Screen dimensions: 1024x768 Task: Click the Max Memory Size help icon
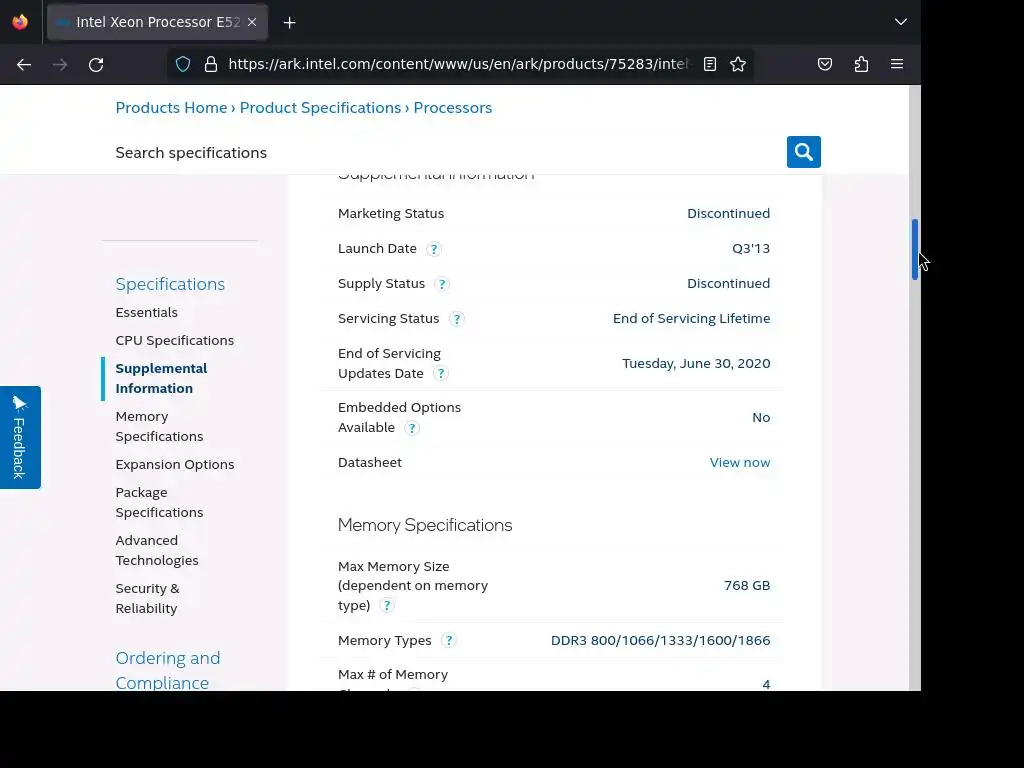[x=387, y=605]
